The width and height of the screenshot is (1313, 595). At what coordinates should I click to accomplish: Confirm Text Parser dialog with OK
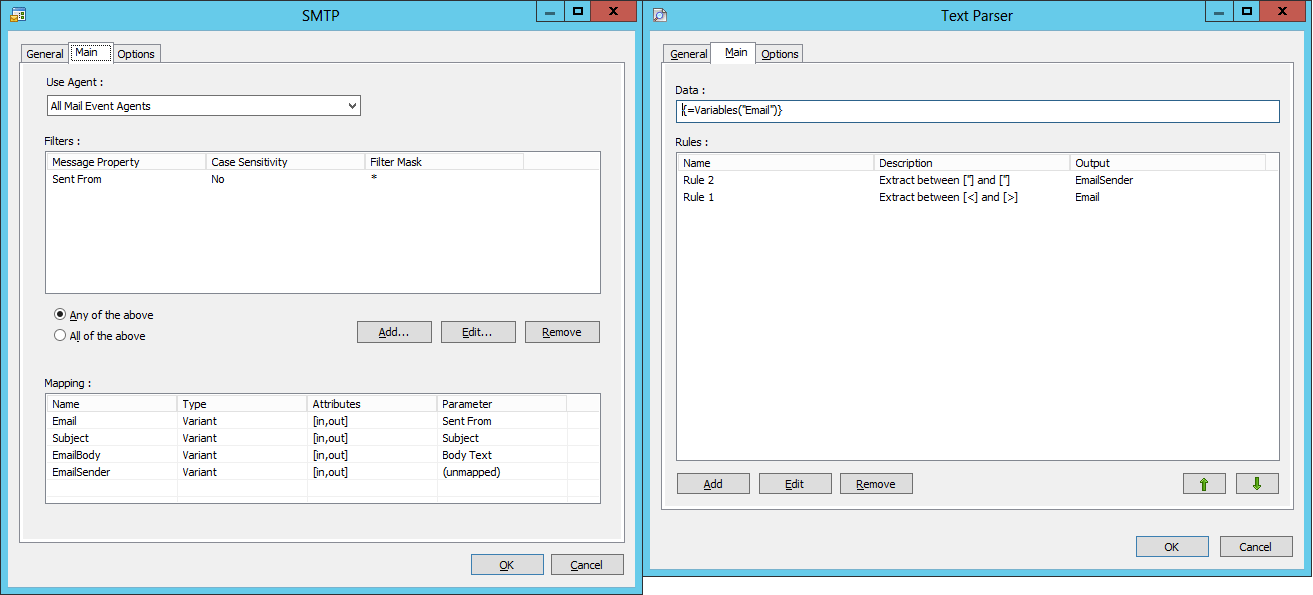coord(1172,547)
